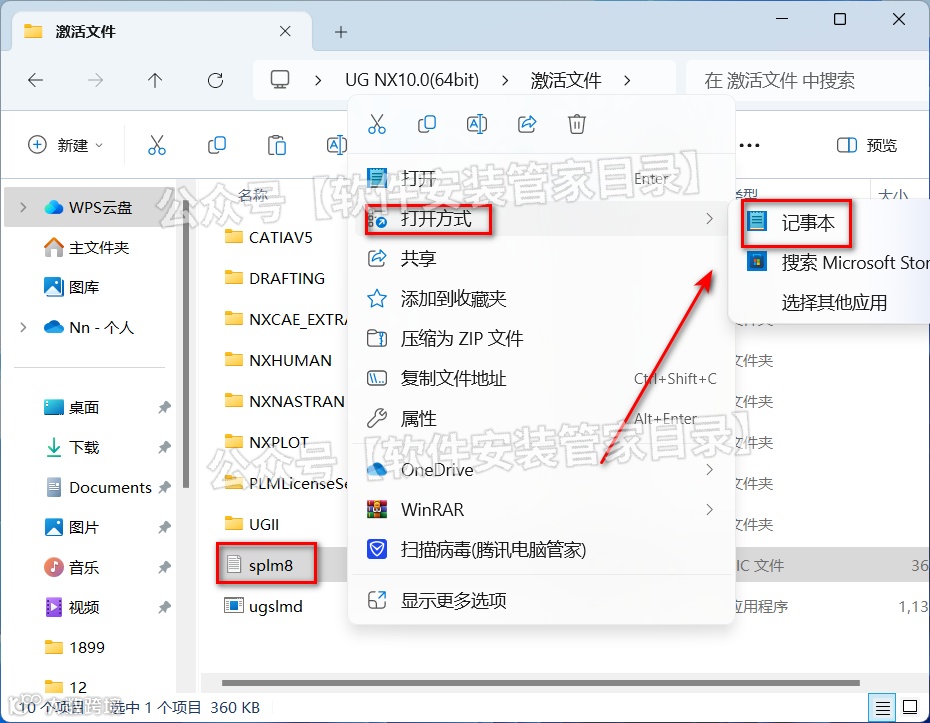
Task: Open 下载 in the sidebar
Action: [72, 447]
